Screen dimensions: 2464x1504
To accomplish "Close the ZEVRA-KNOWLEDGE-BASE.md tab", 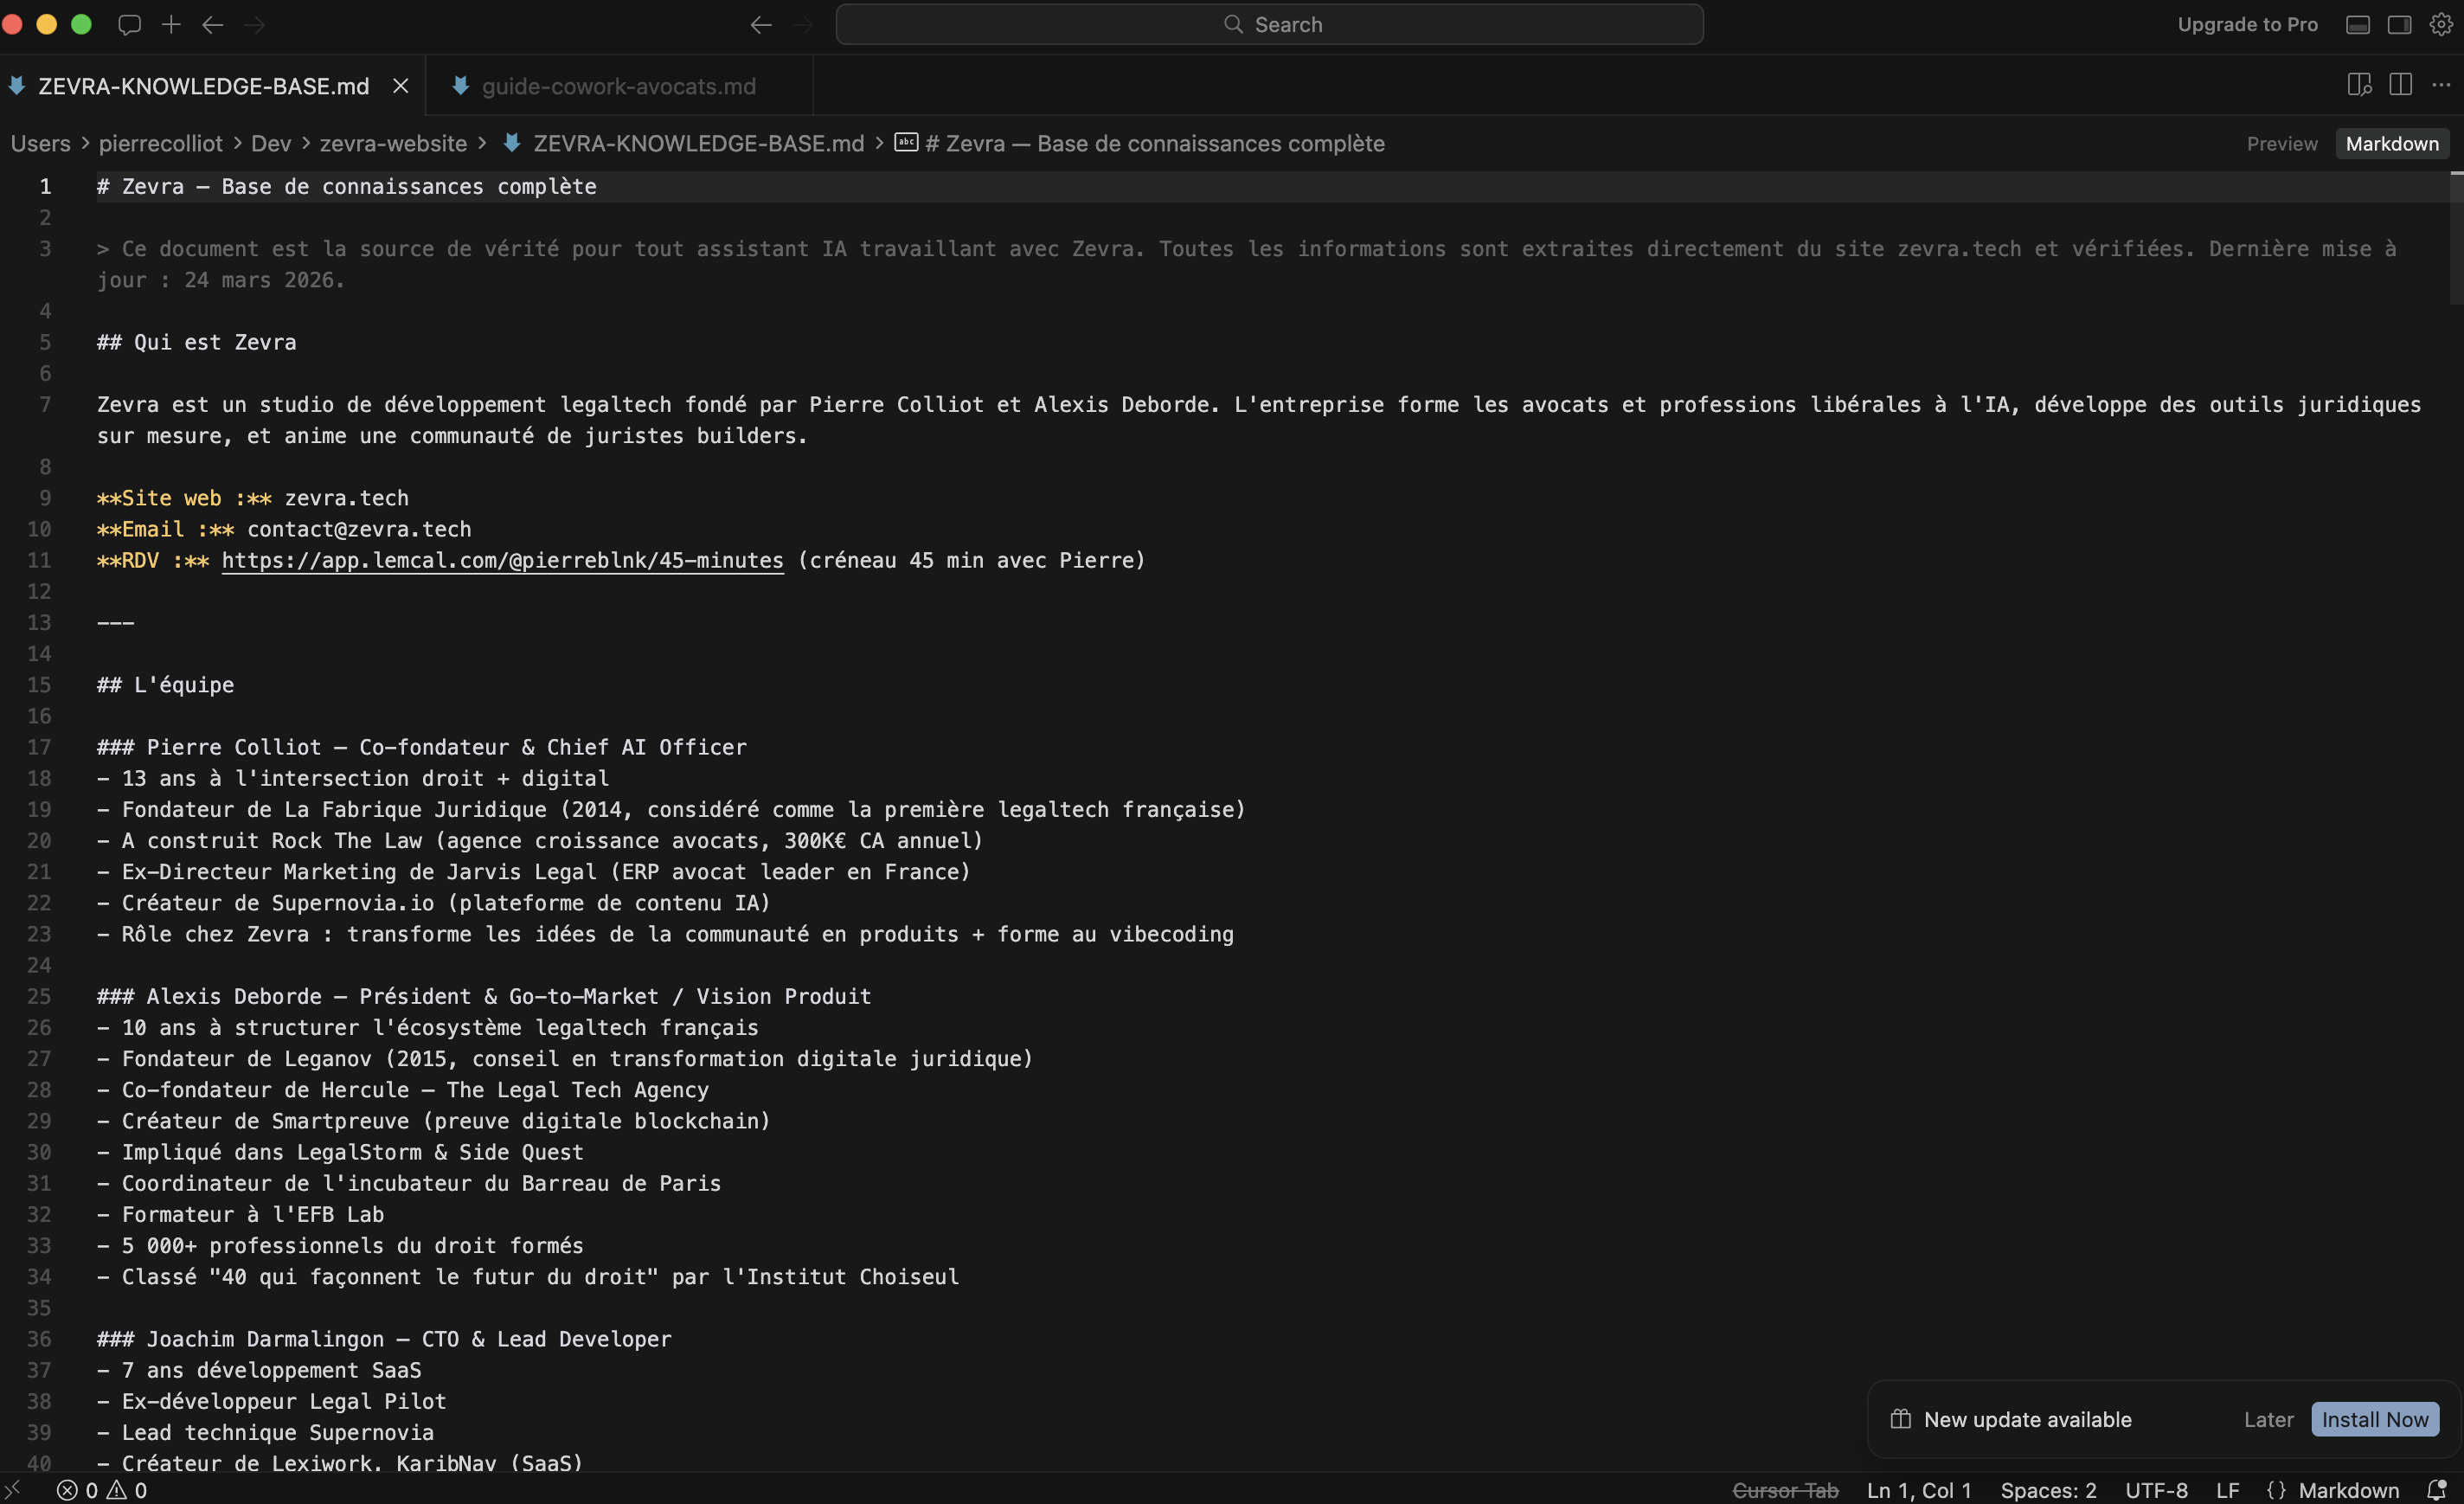I will point(401,86).
